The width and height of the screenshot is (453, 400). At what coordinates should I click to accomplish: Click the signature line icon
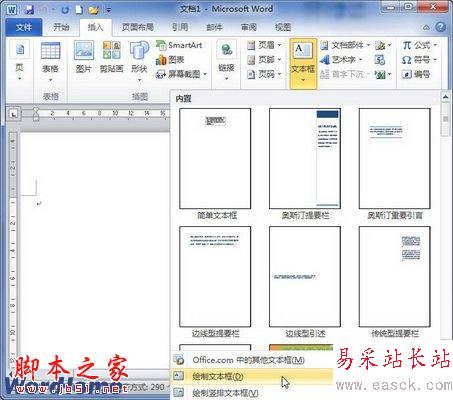(382, 45)
